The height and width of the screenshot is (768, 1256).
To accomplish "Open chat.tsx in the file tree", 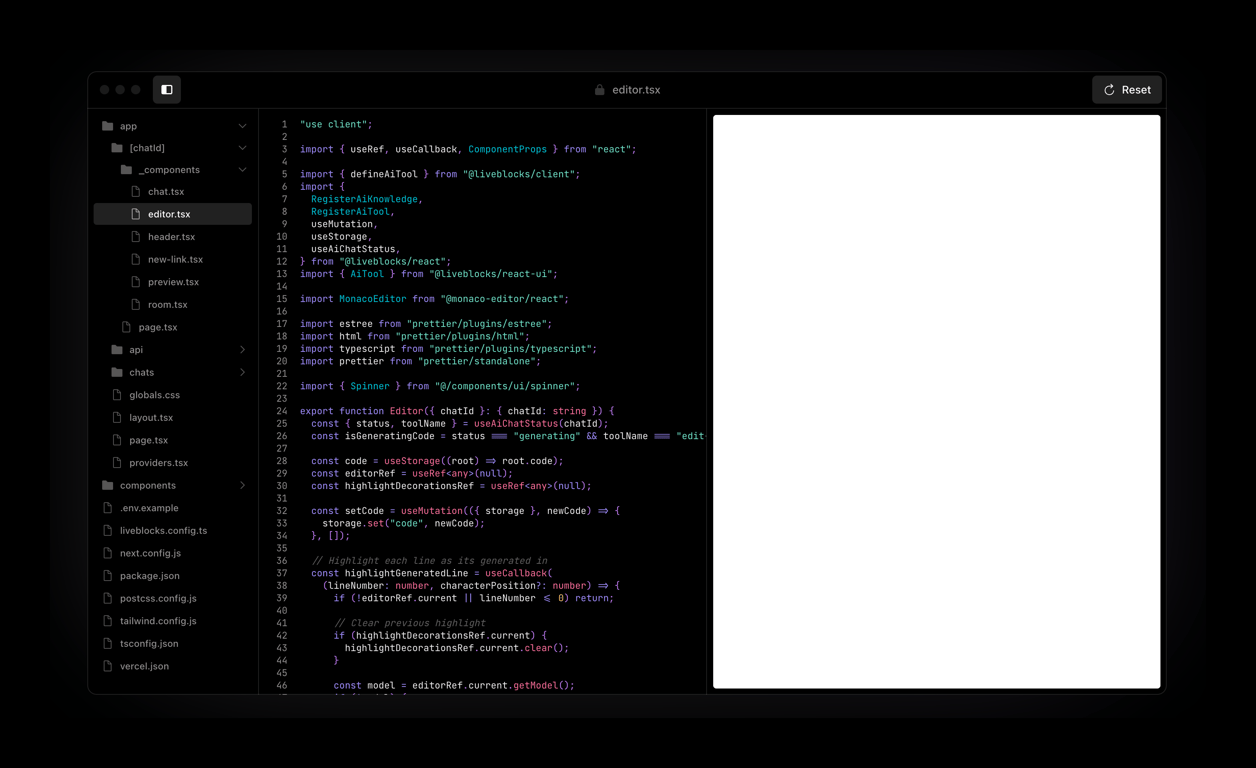I will [x=173, y=191].
